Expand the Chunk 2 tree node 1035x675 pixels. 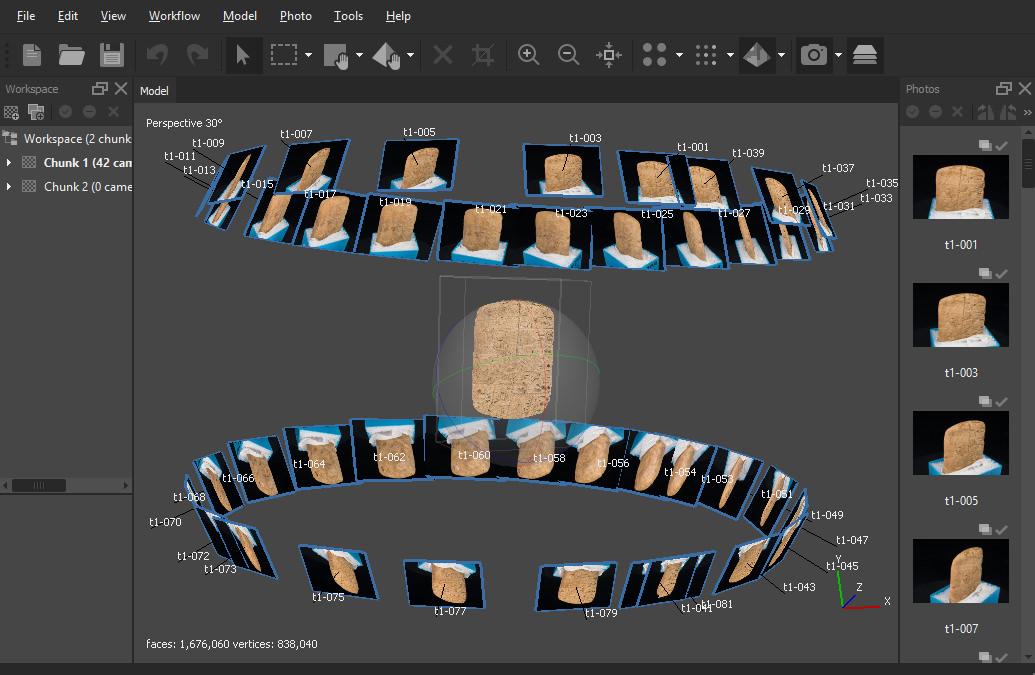pos(9,187)
